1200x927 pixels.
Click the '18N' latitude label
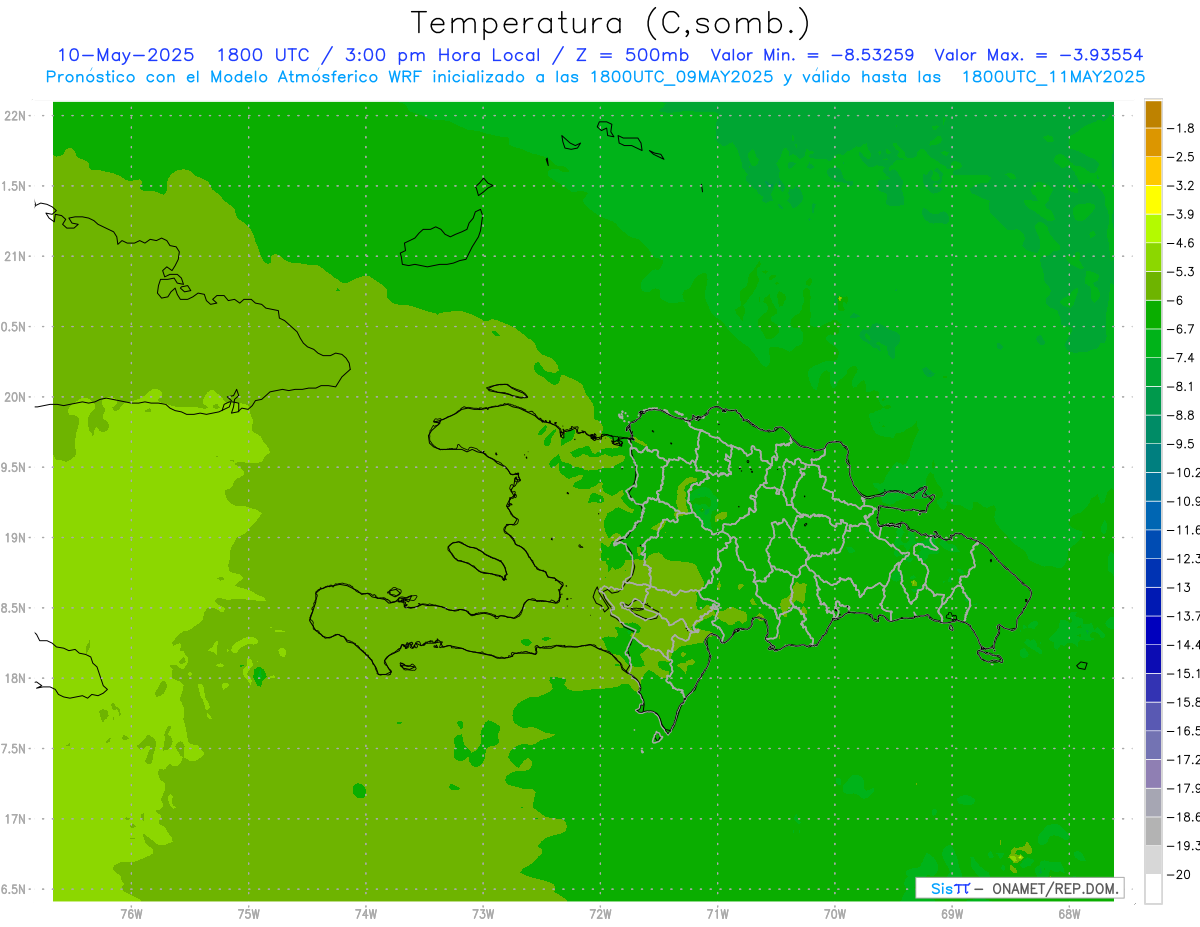(x=14, y=678)
